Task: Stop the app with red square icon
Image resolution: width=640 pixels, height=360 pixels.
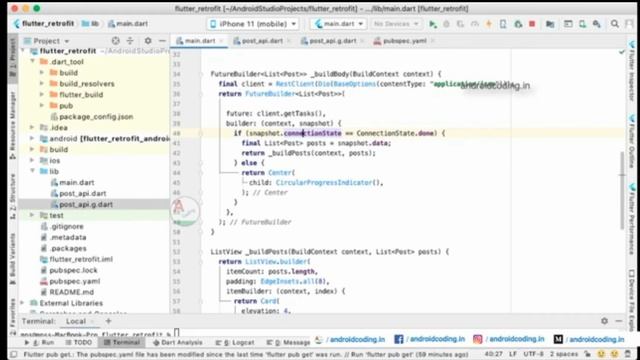Action: 532,24
